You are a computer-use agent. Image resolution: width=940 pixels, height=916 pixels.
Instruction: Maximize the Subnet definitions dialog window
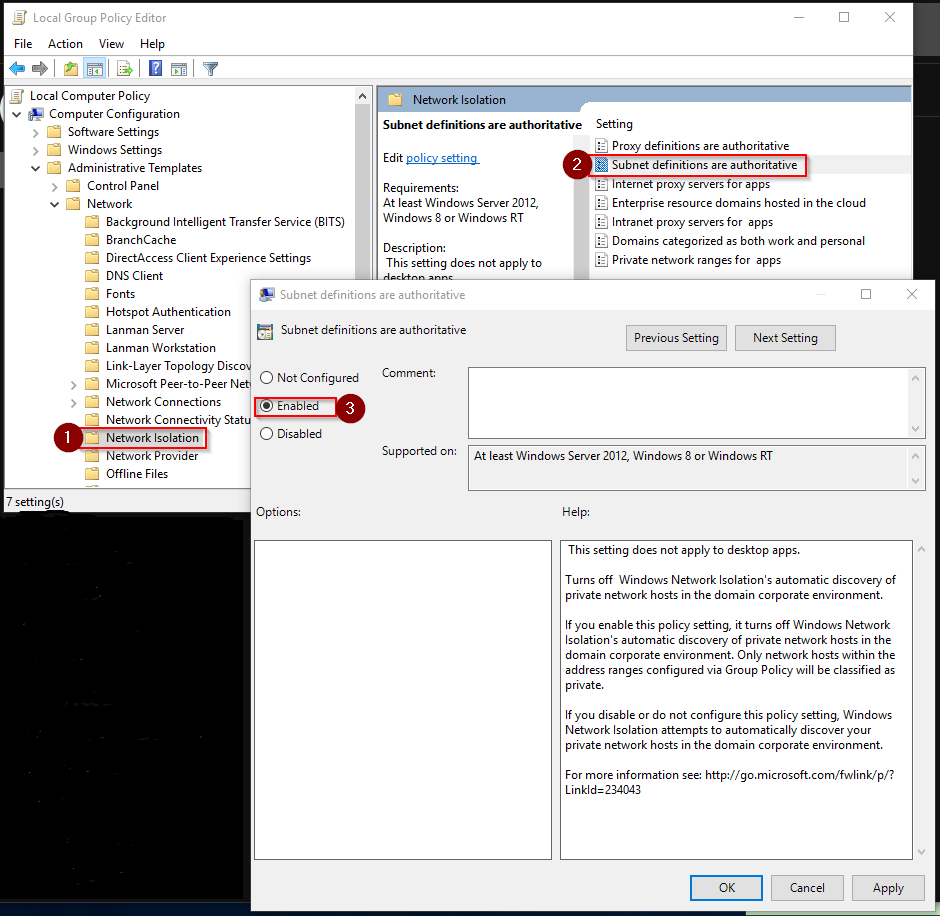[x=866, y=294]
